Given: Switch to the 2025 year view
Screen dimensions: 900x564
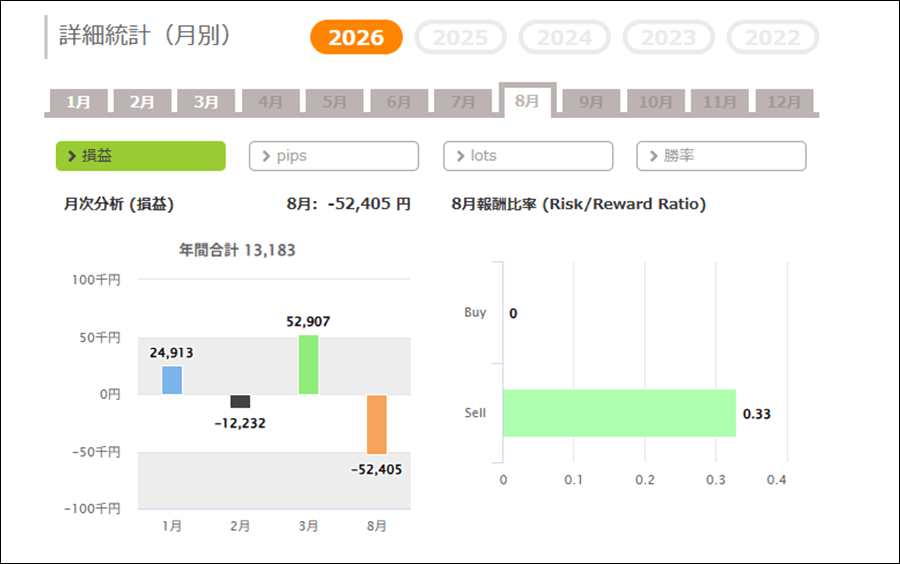Looking at the screenshot, I should [x=460, y=37].
